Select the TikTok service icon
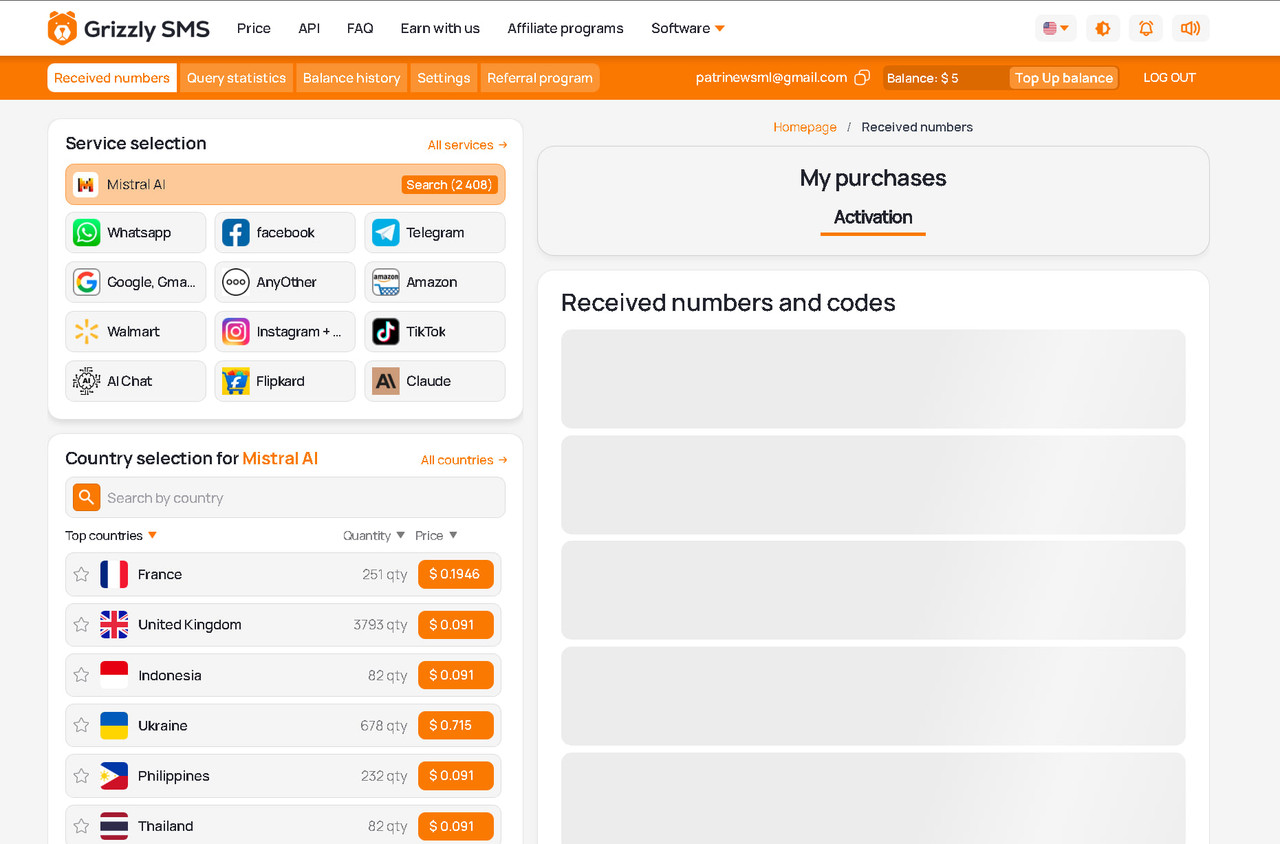The width and height of the screenshot is (1280, 844). [386, 332]
